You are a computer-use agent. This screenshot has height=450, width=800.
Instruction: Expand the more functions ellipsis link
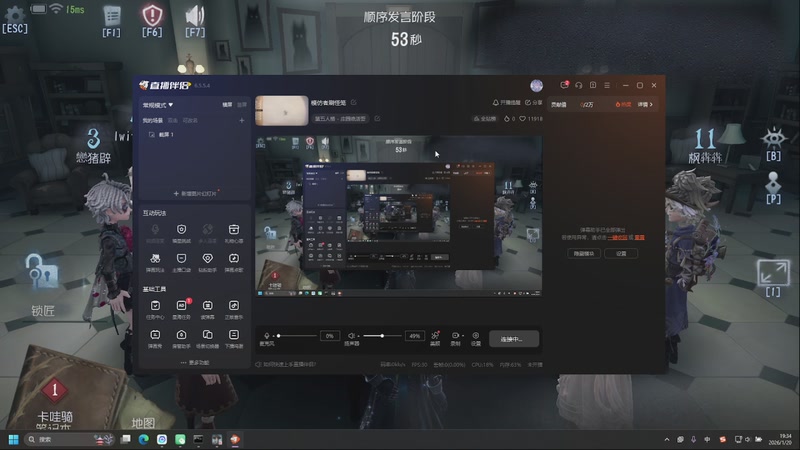click(x=195, y=363)
